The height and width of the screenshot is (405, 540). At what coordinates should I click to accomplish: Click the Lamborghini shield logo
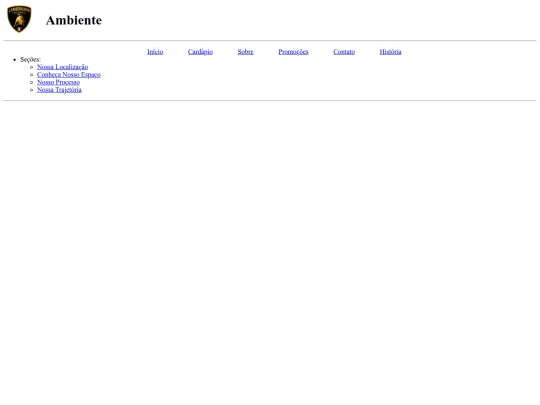(19, 19)
